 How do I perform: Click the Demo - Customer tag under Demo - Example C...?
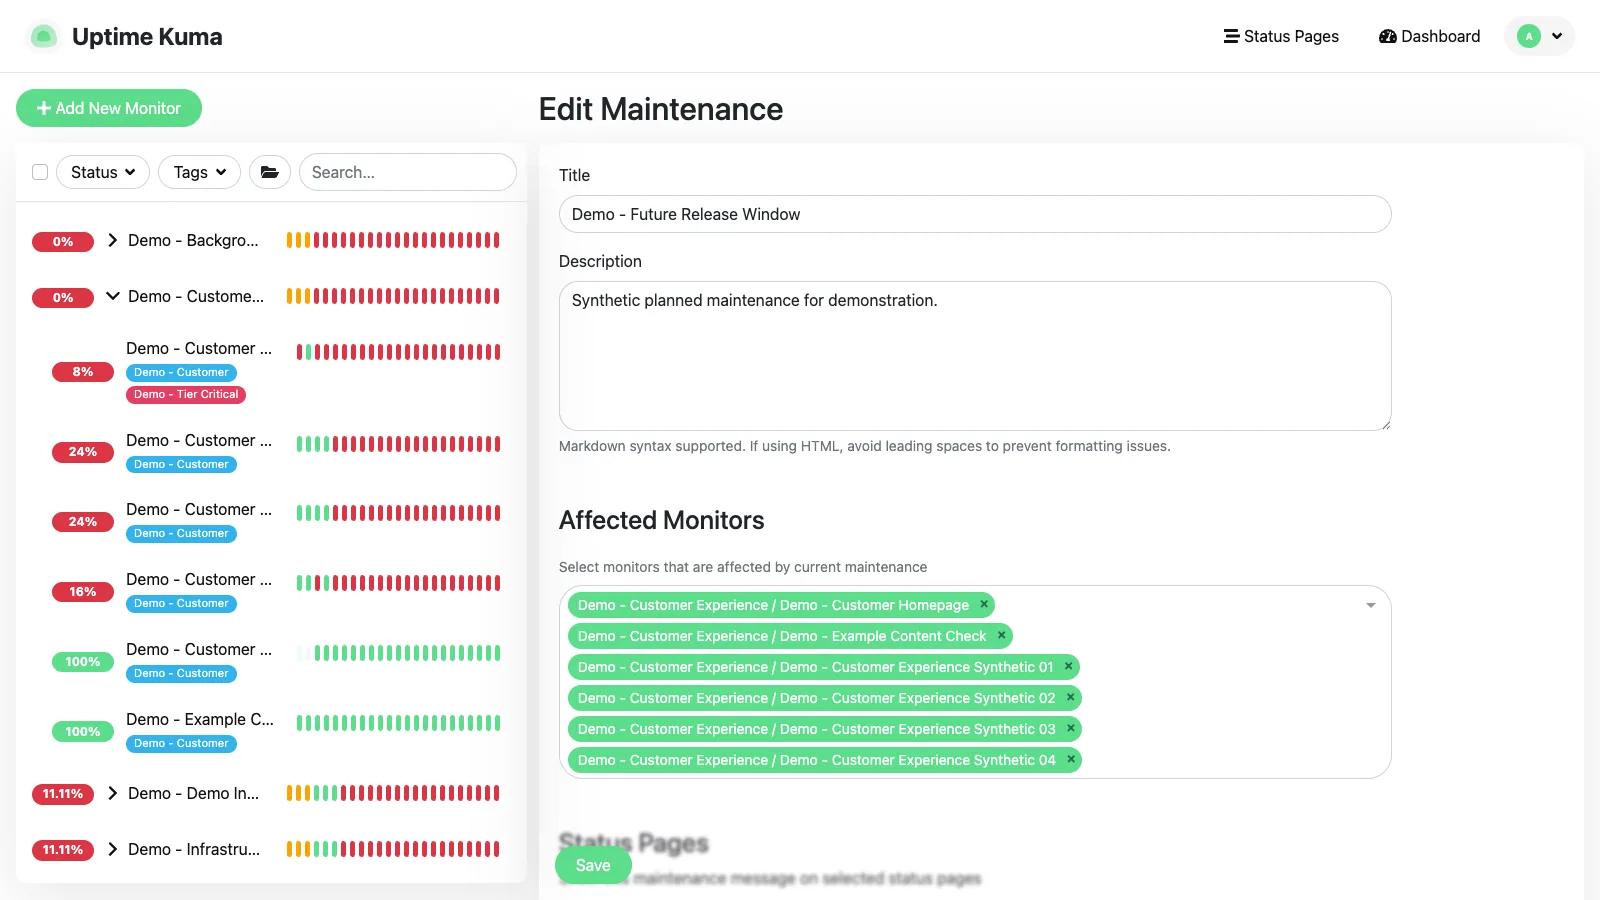pos(181,743)
